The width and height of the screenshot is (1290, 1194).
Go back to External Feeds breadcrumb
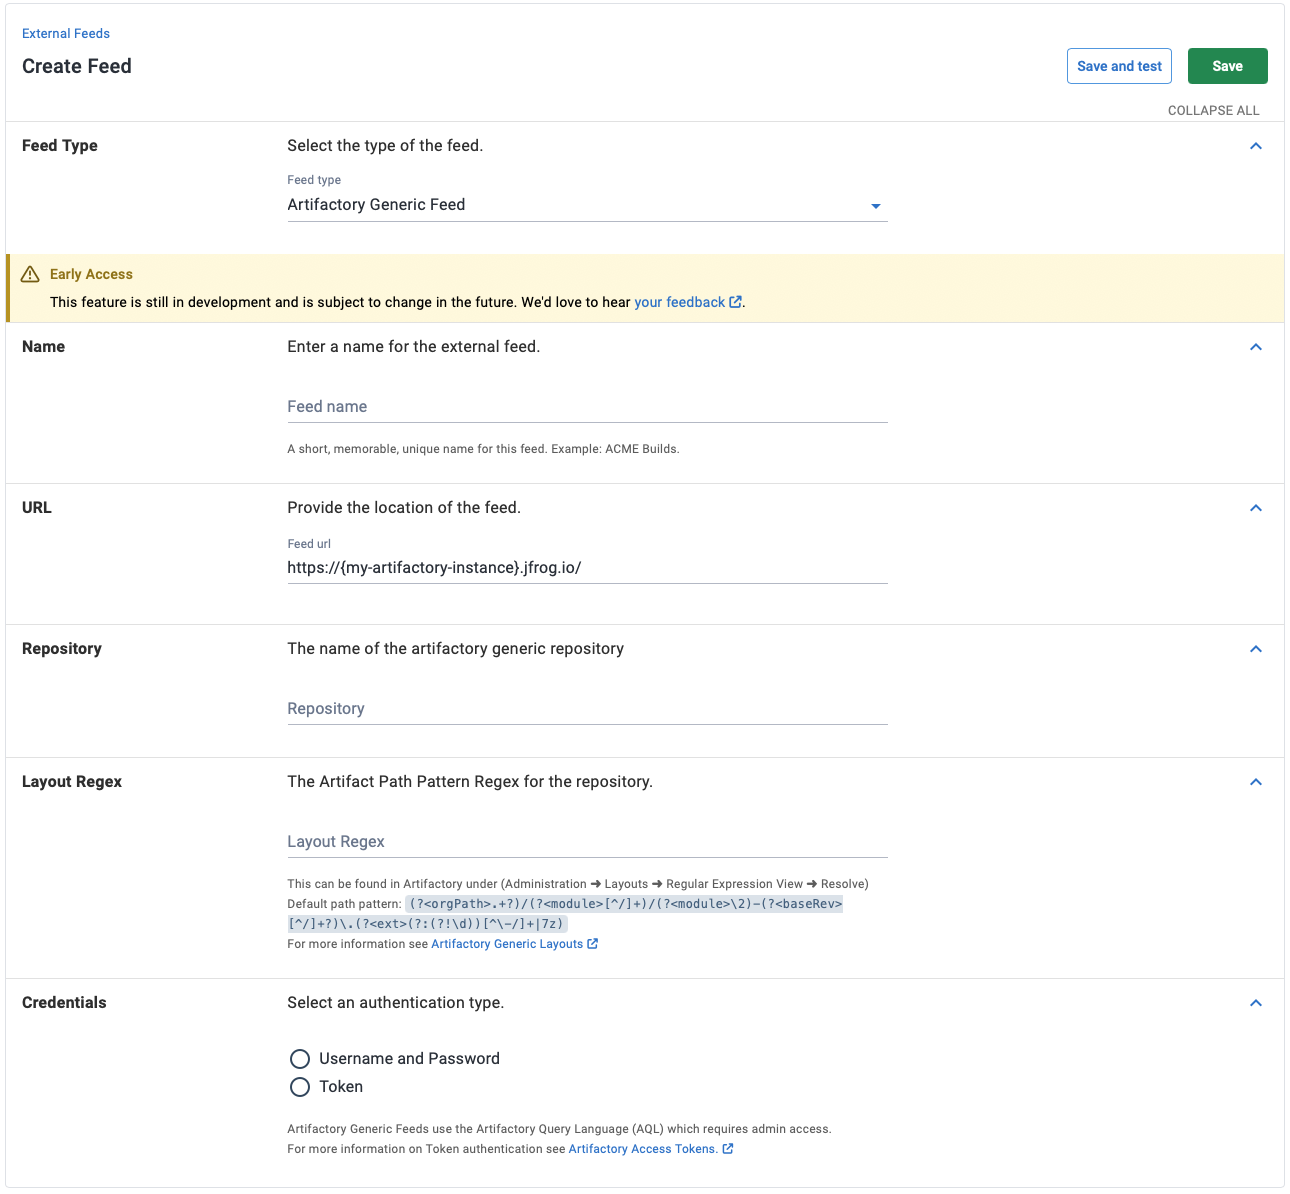point(66,33)
